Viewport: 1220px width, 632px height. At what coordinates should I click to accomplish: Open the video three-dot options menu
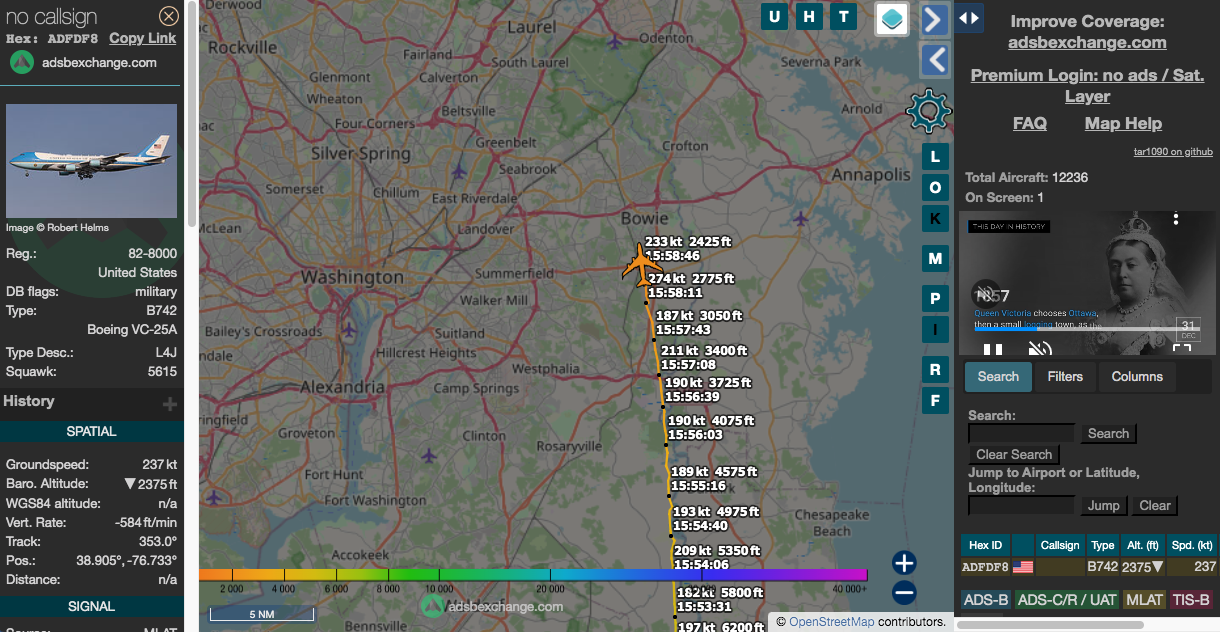point(1177,219)
